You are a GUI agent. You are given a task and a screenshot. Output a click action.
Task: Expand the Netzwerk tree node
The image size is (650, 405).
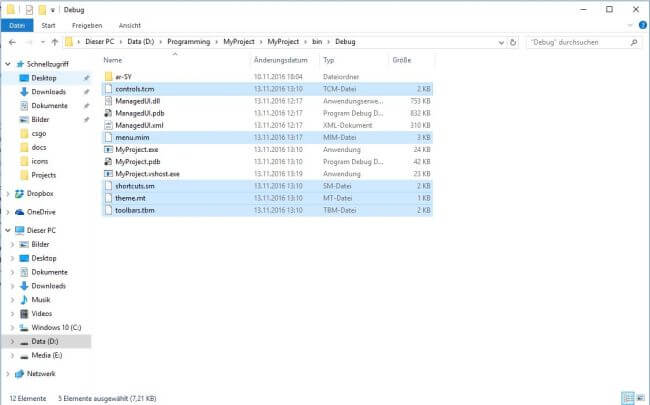tap(8, 374)
